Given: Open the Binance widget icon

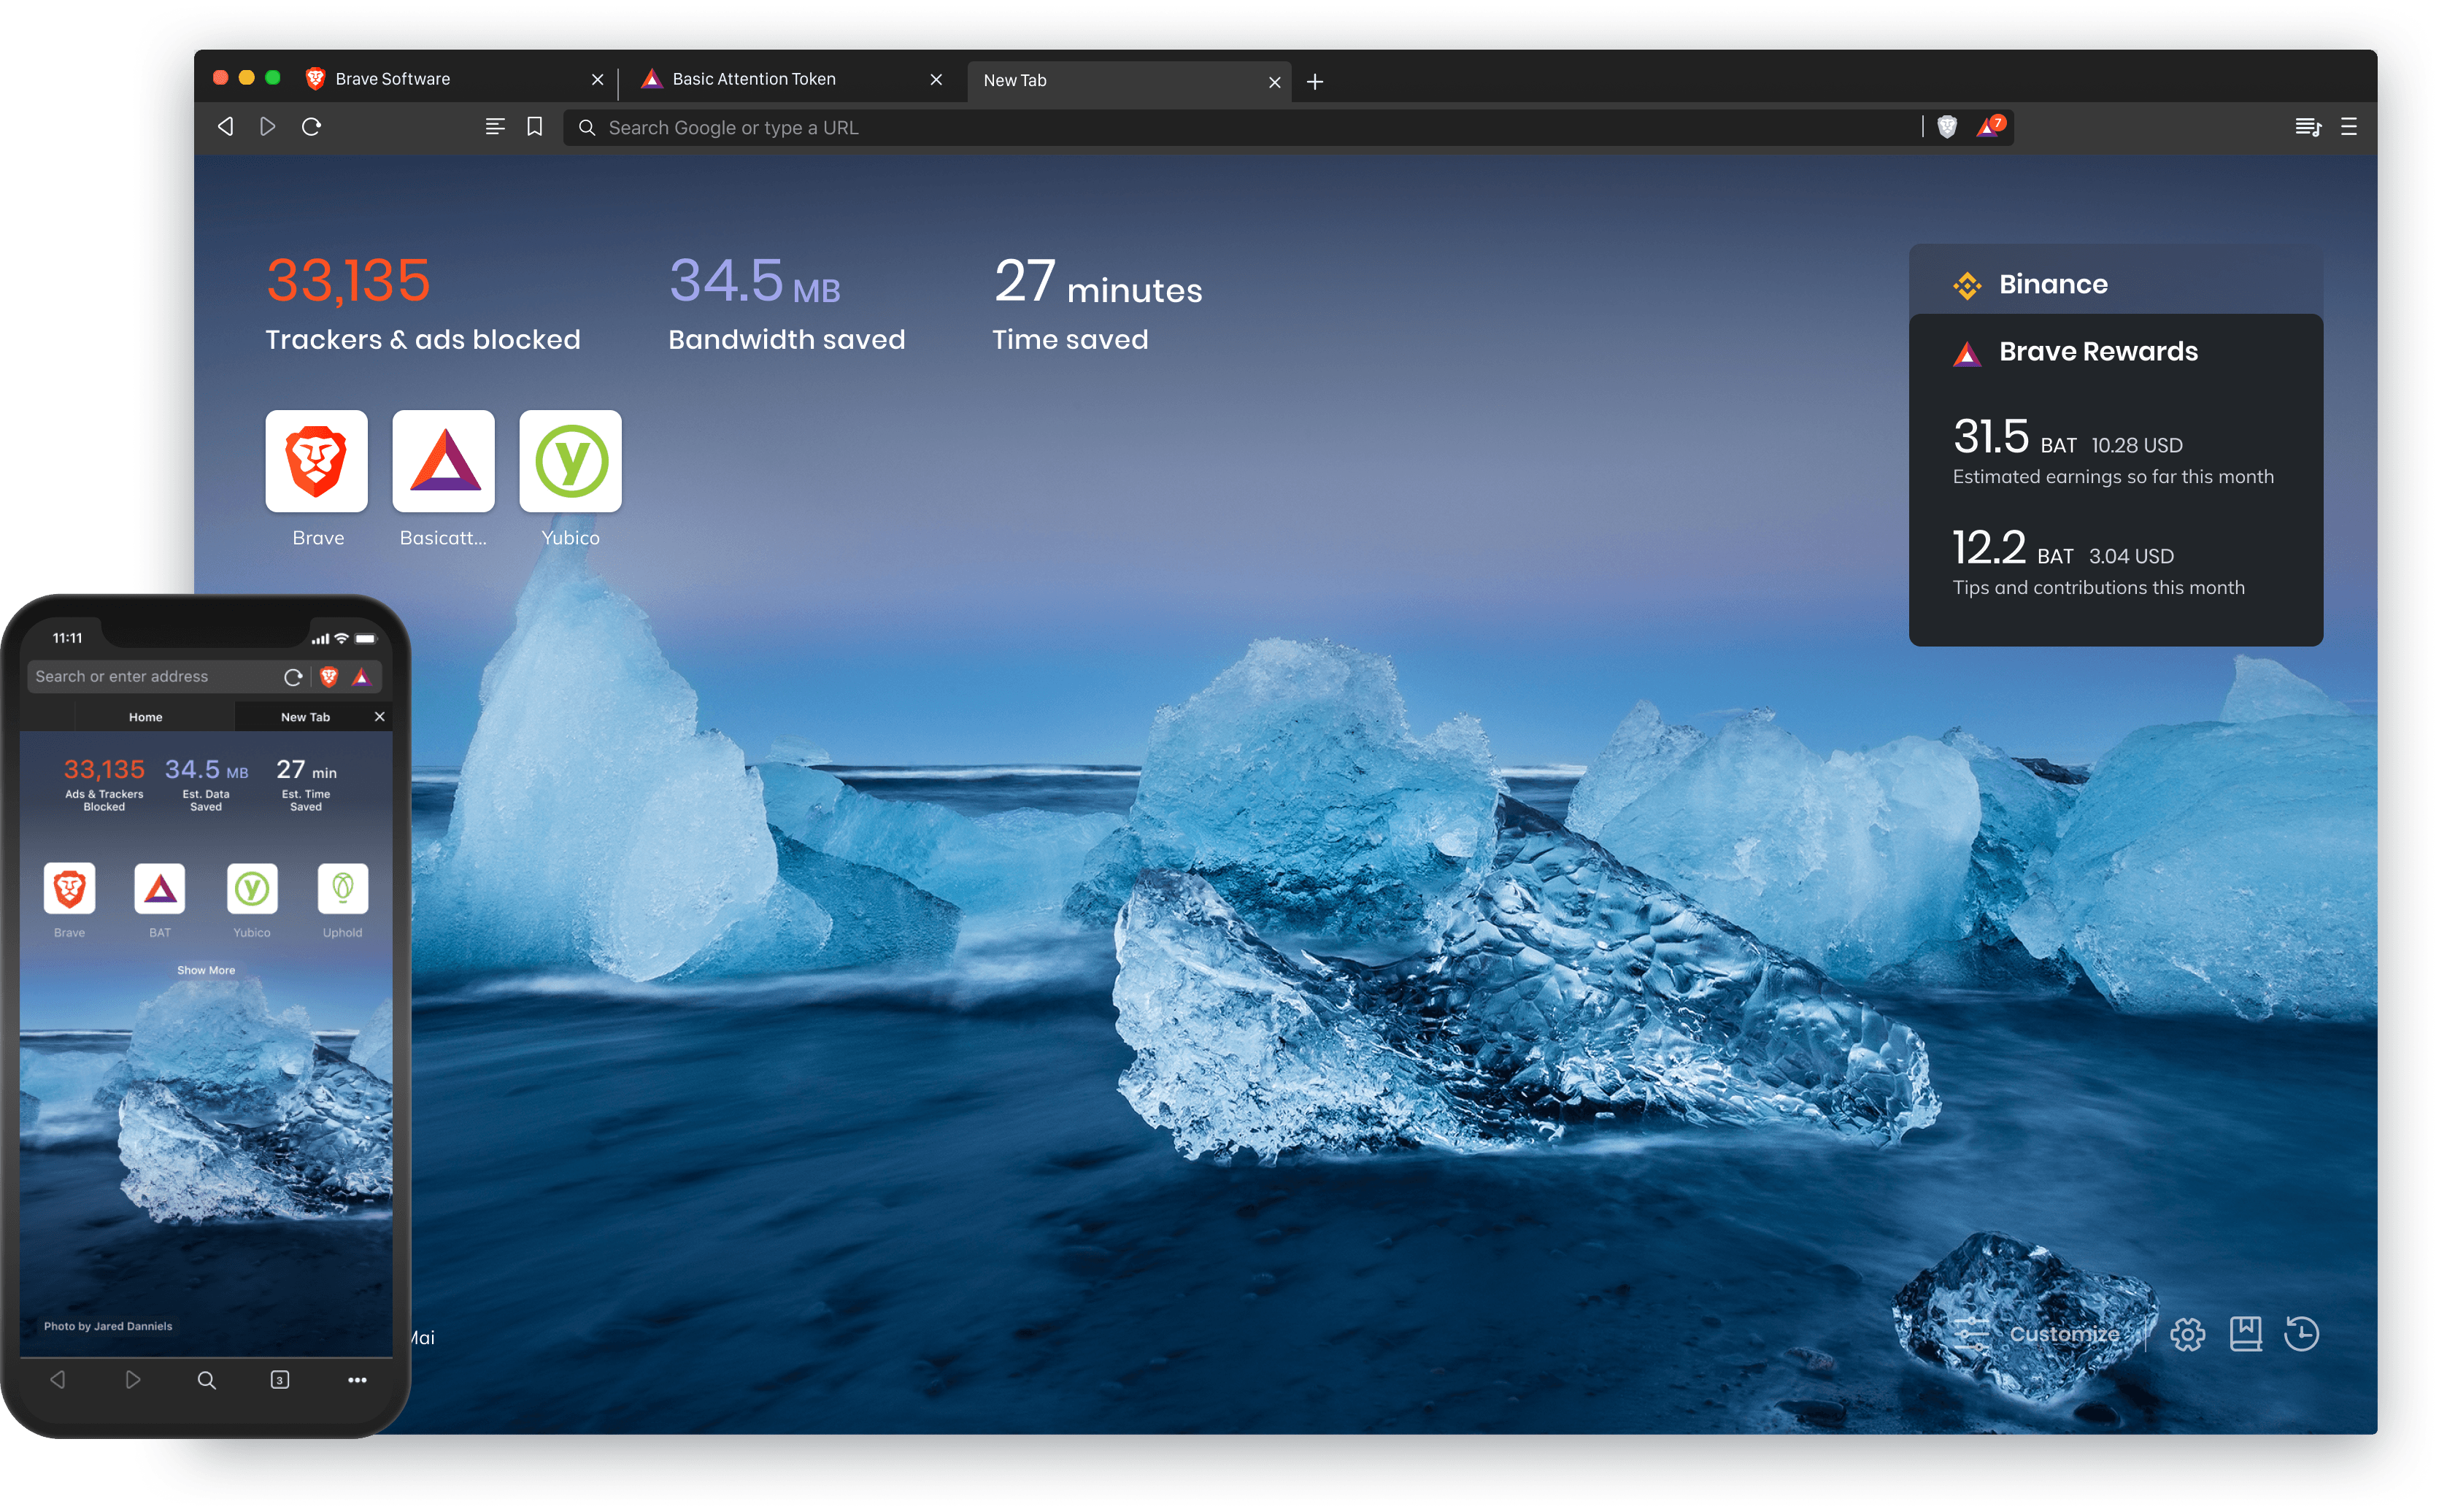Looking at the screenshot, I should (1966, 284).
